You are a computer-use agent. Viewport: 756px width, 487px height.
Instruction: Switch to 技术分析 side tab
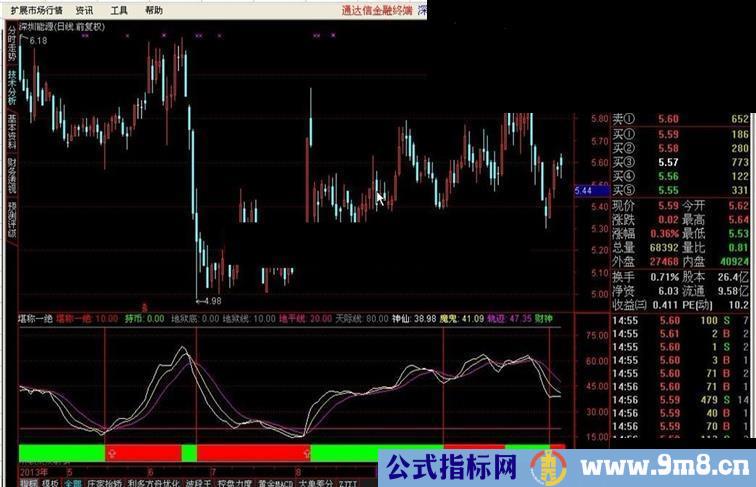click(12, 87)
